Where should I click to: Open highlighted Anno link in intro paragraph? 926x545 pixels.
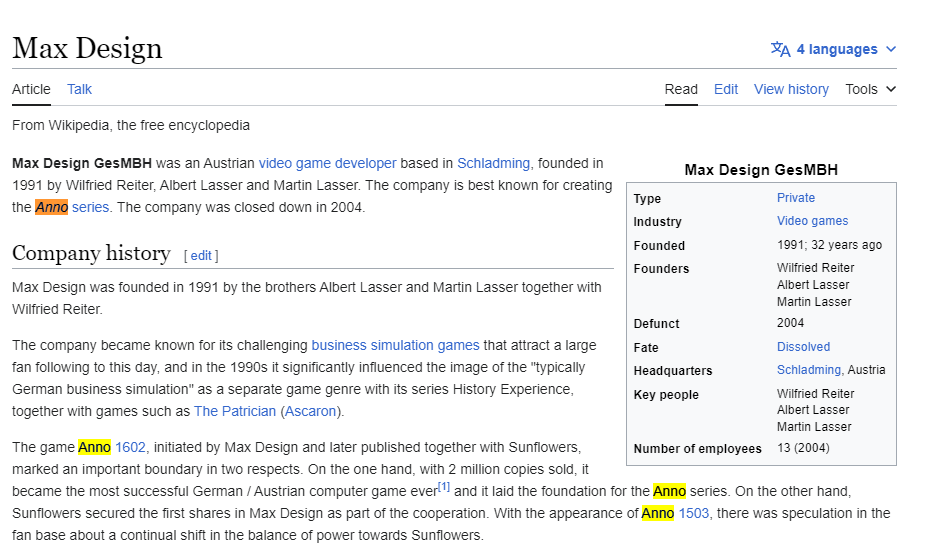point(51,207)
